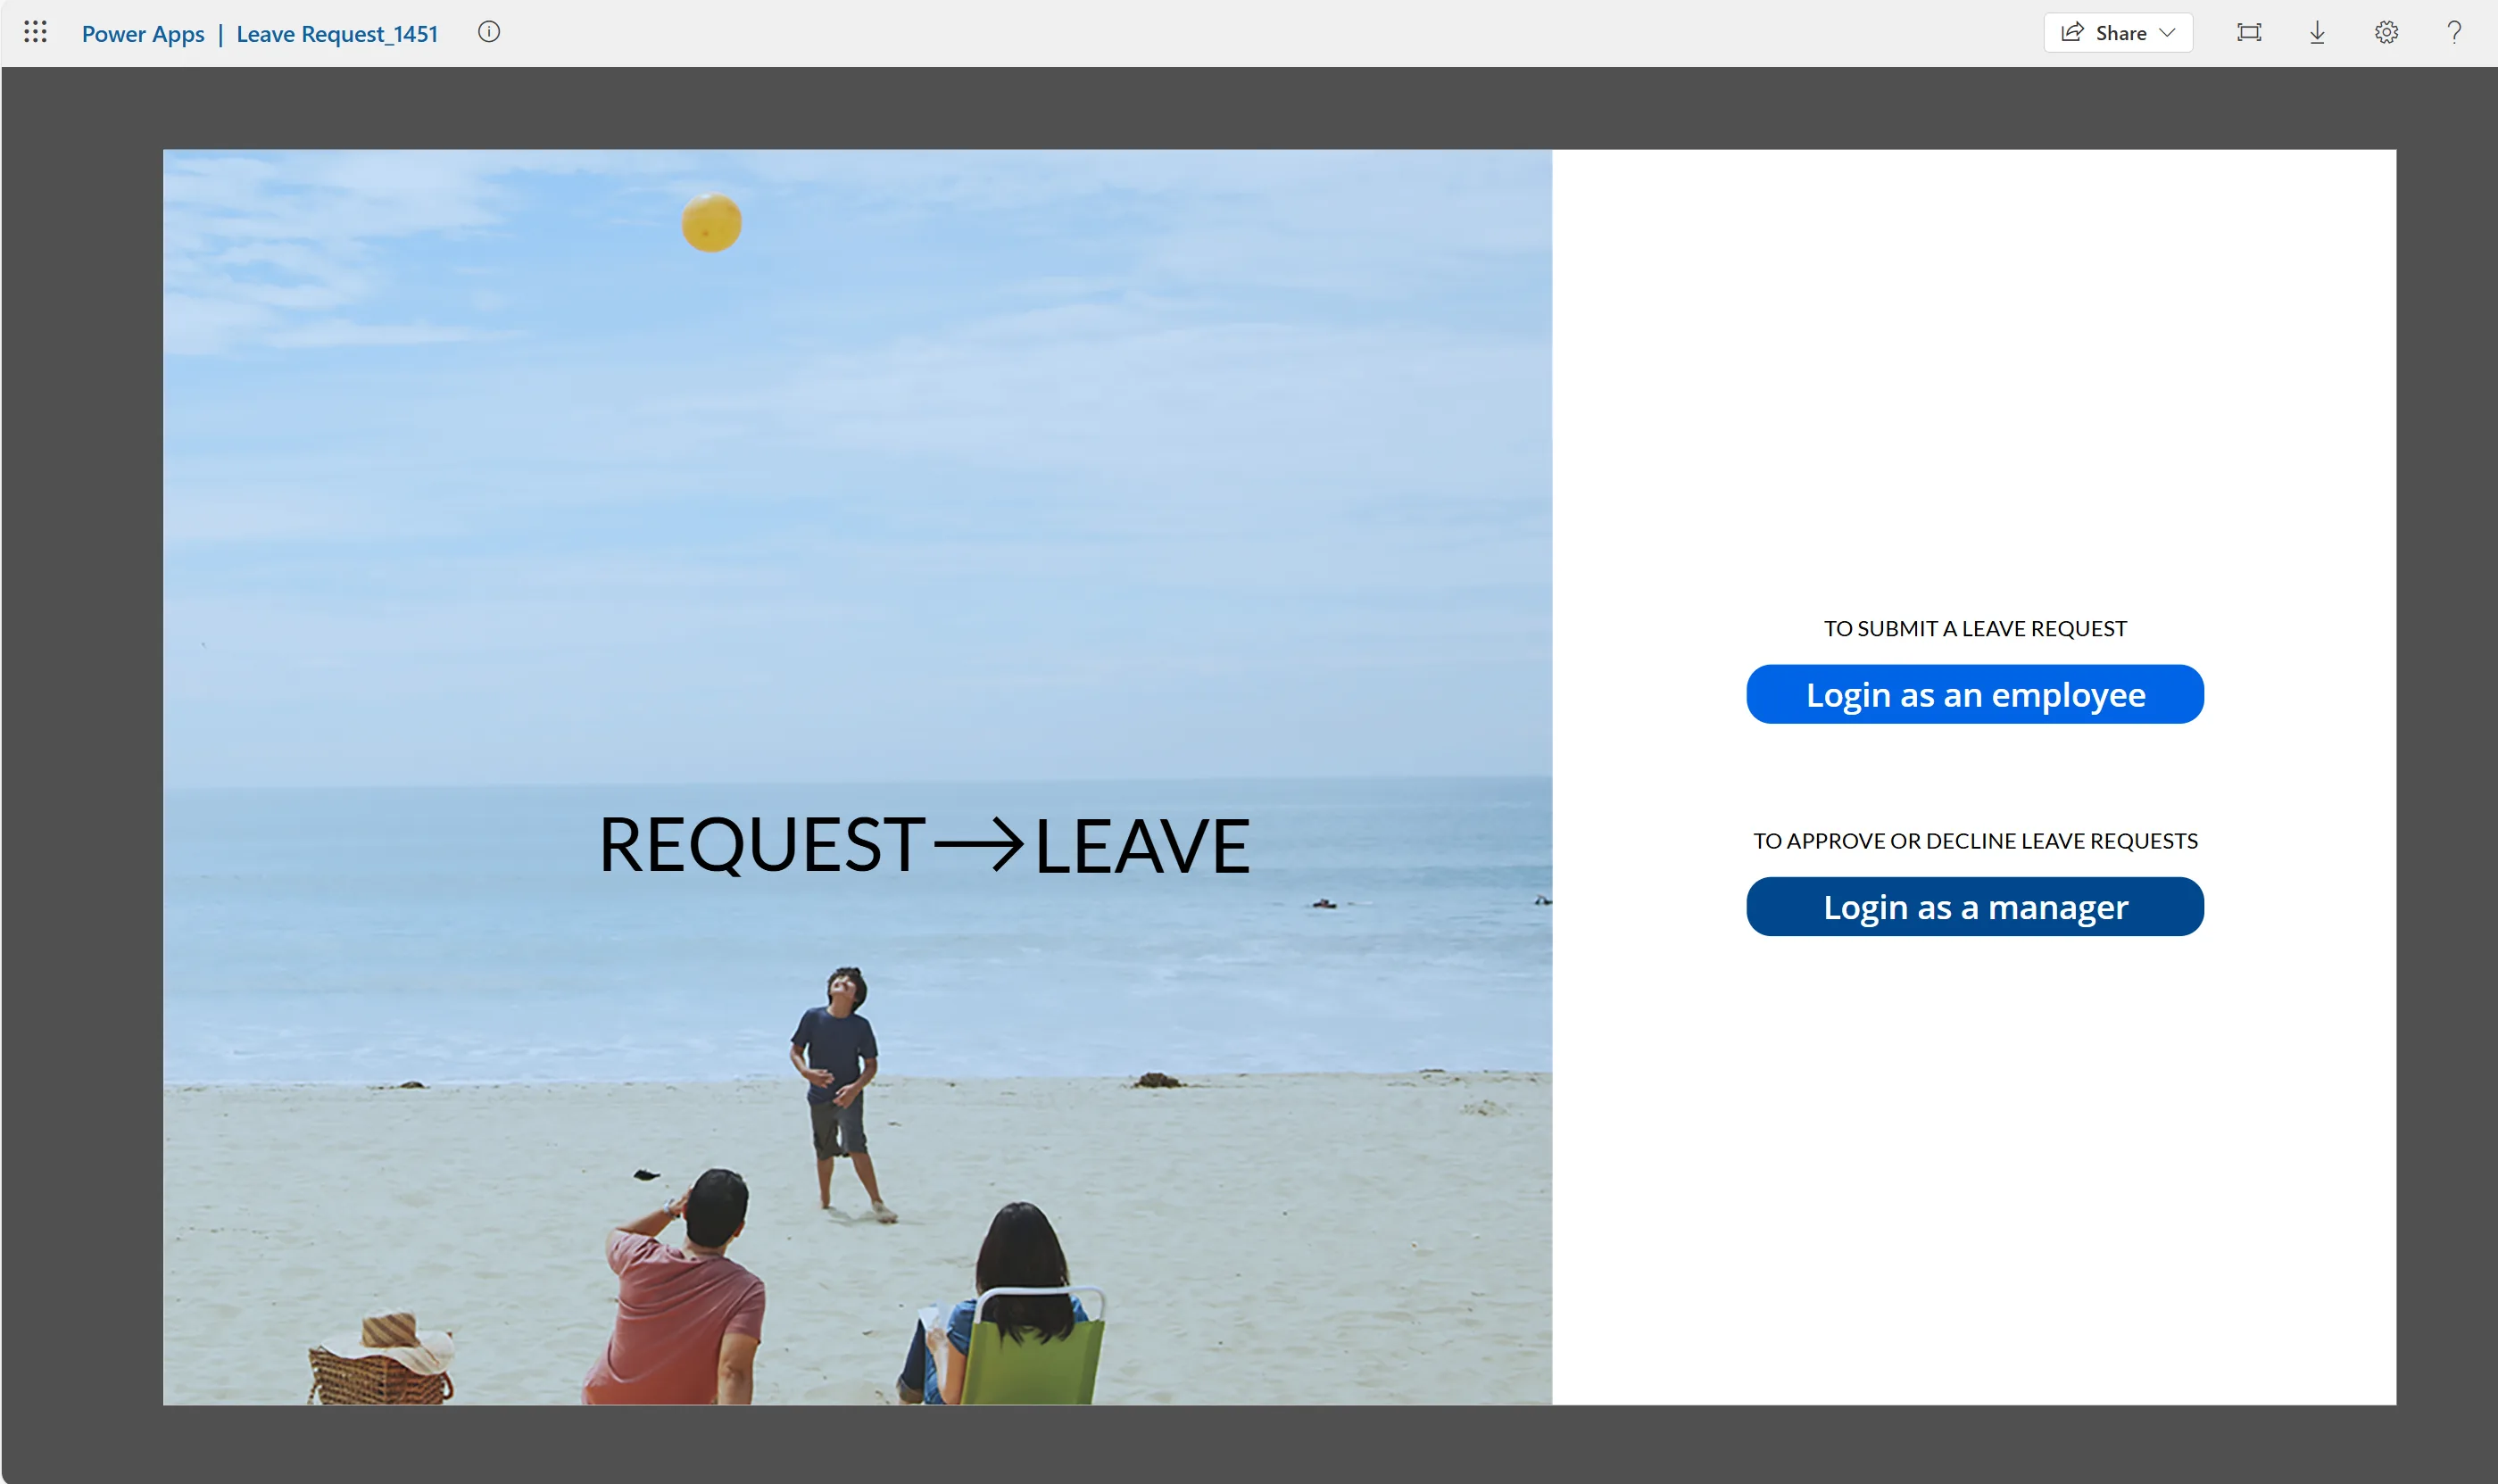
Task: Click the arrow between REQUEST and LEAVE
Action: point(978,845)
